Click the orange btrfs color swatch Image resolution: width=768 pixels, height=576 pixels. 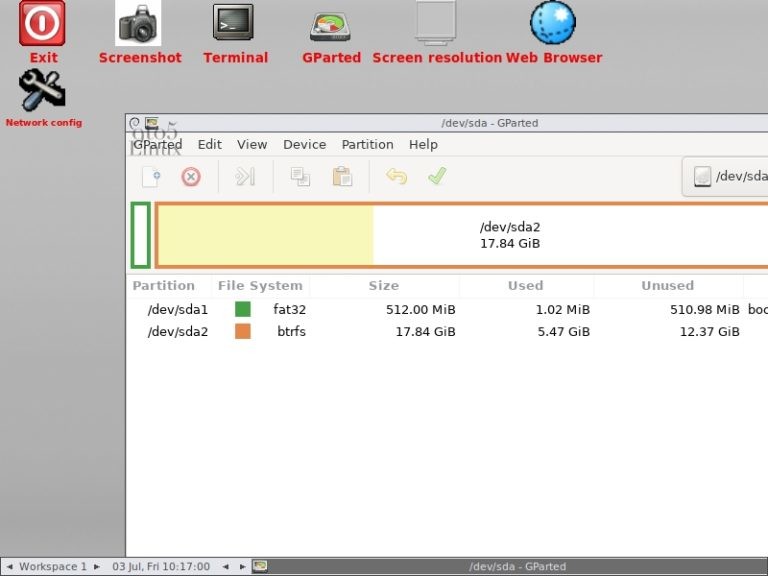pyautogui.click(x=243, y=332)
